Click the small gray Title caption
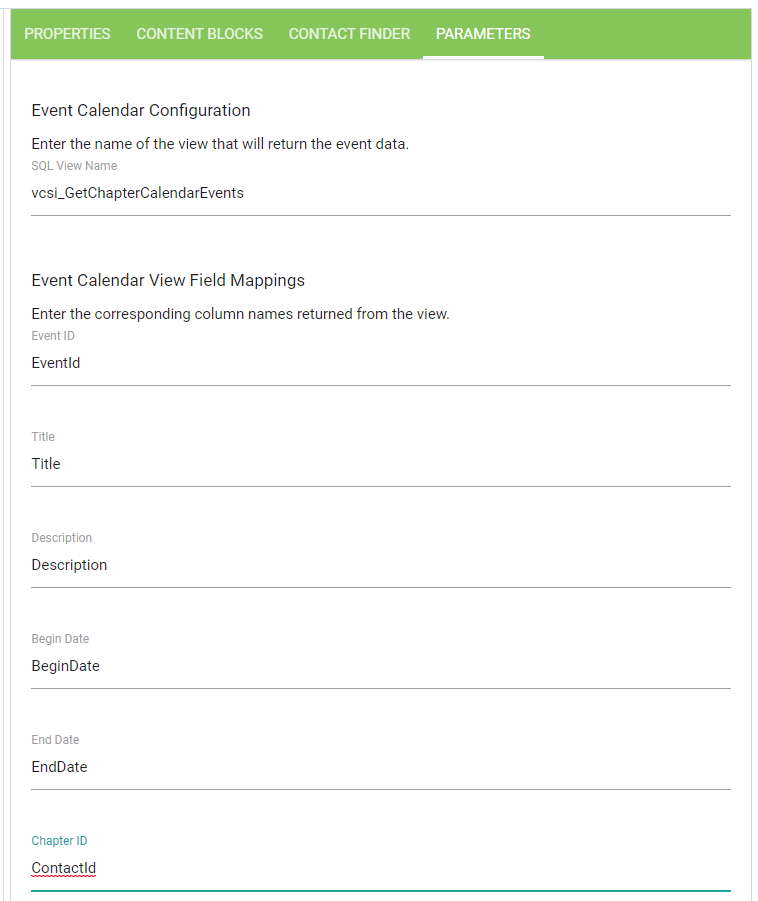This screenshot has width=758, height=901. click(x=43, y=437)
